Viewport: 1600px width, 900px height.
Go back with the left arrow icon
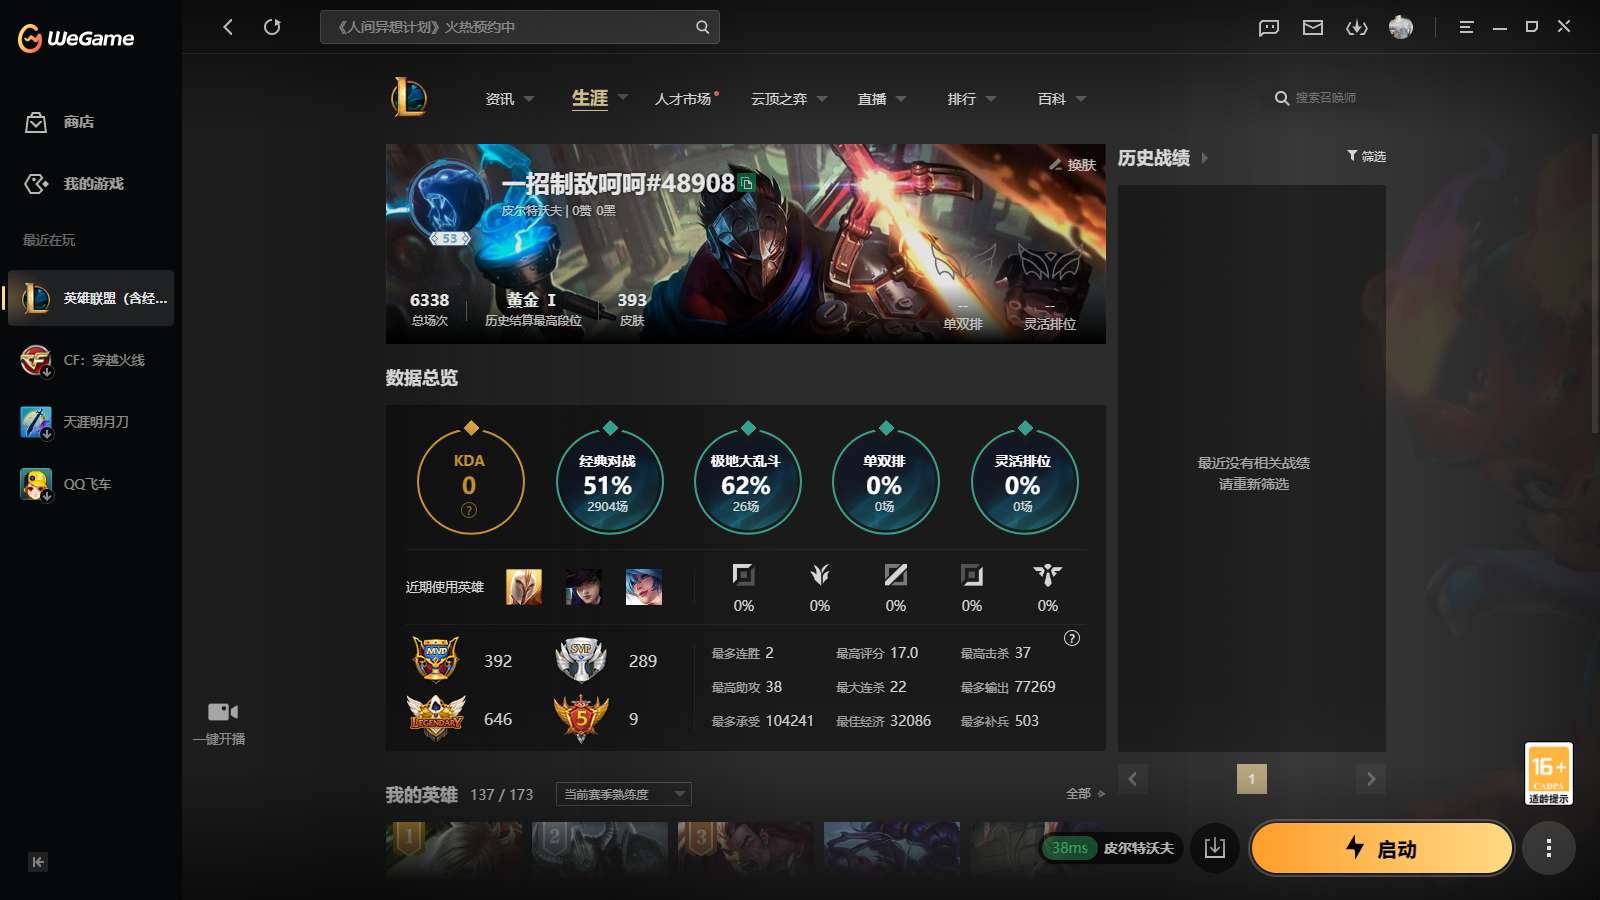228,27
